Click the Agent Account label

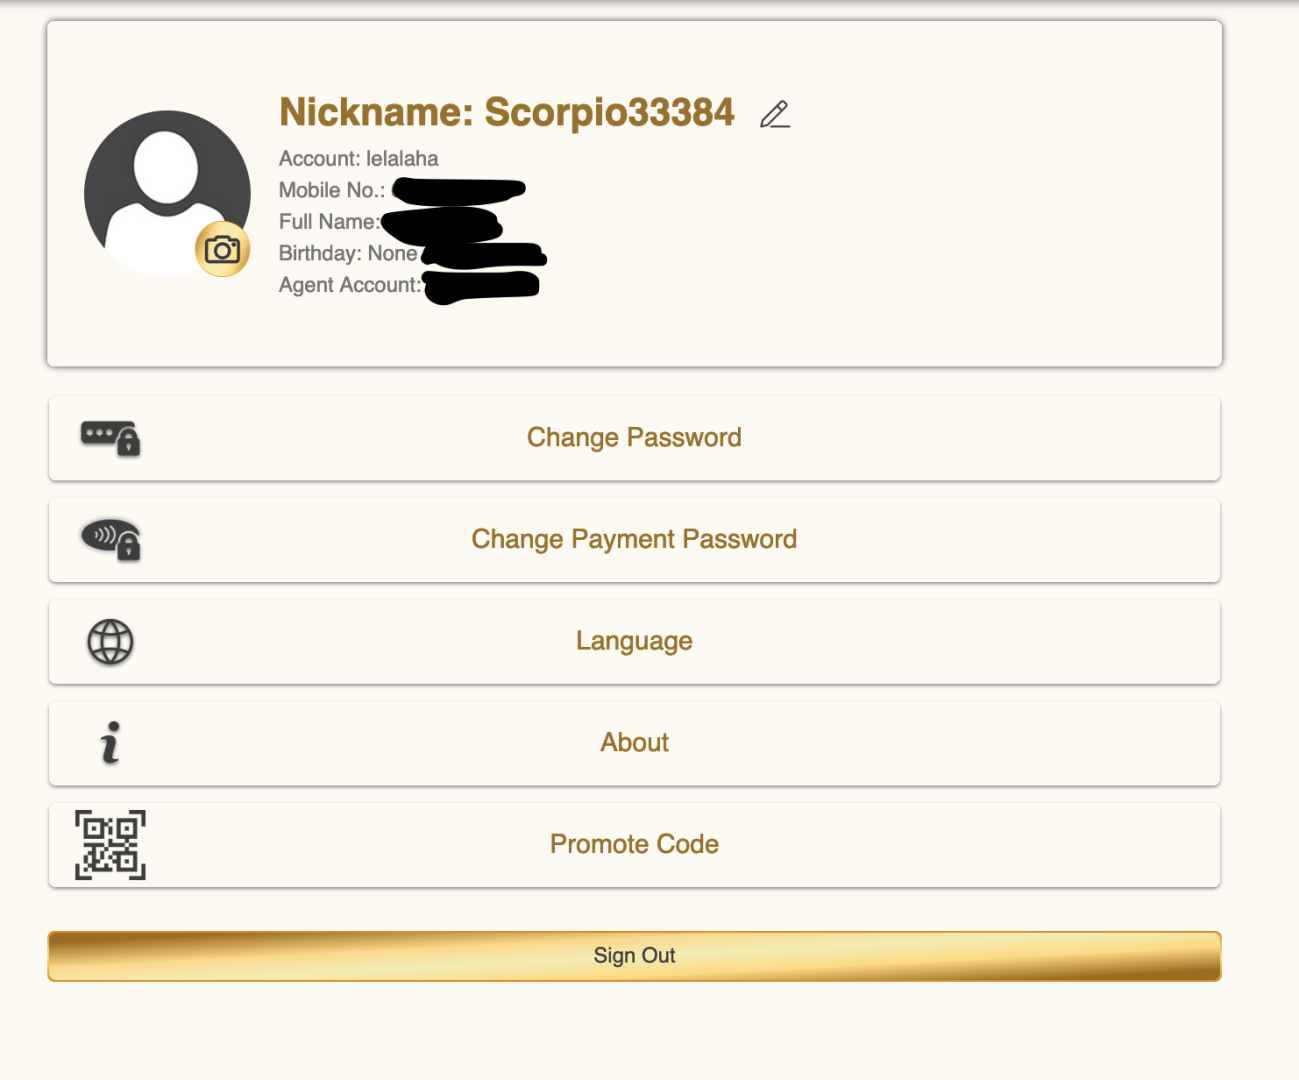[x=349, y=285]
